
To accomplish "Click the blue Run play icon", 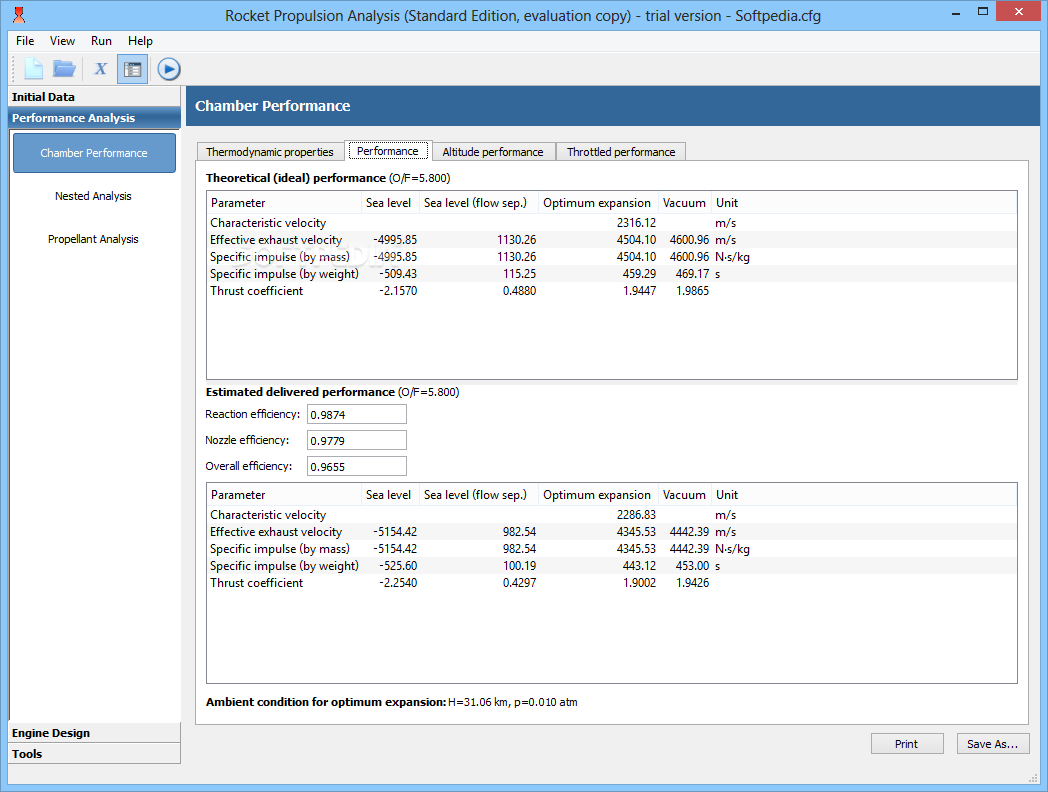I will (x=169, y=69).
